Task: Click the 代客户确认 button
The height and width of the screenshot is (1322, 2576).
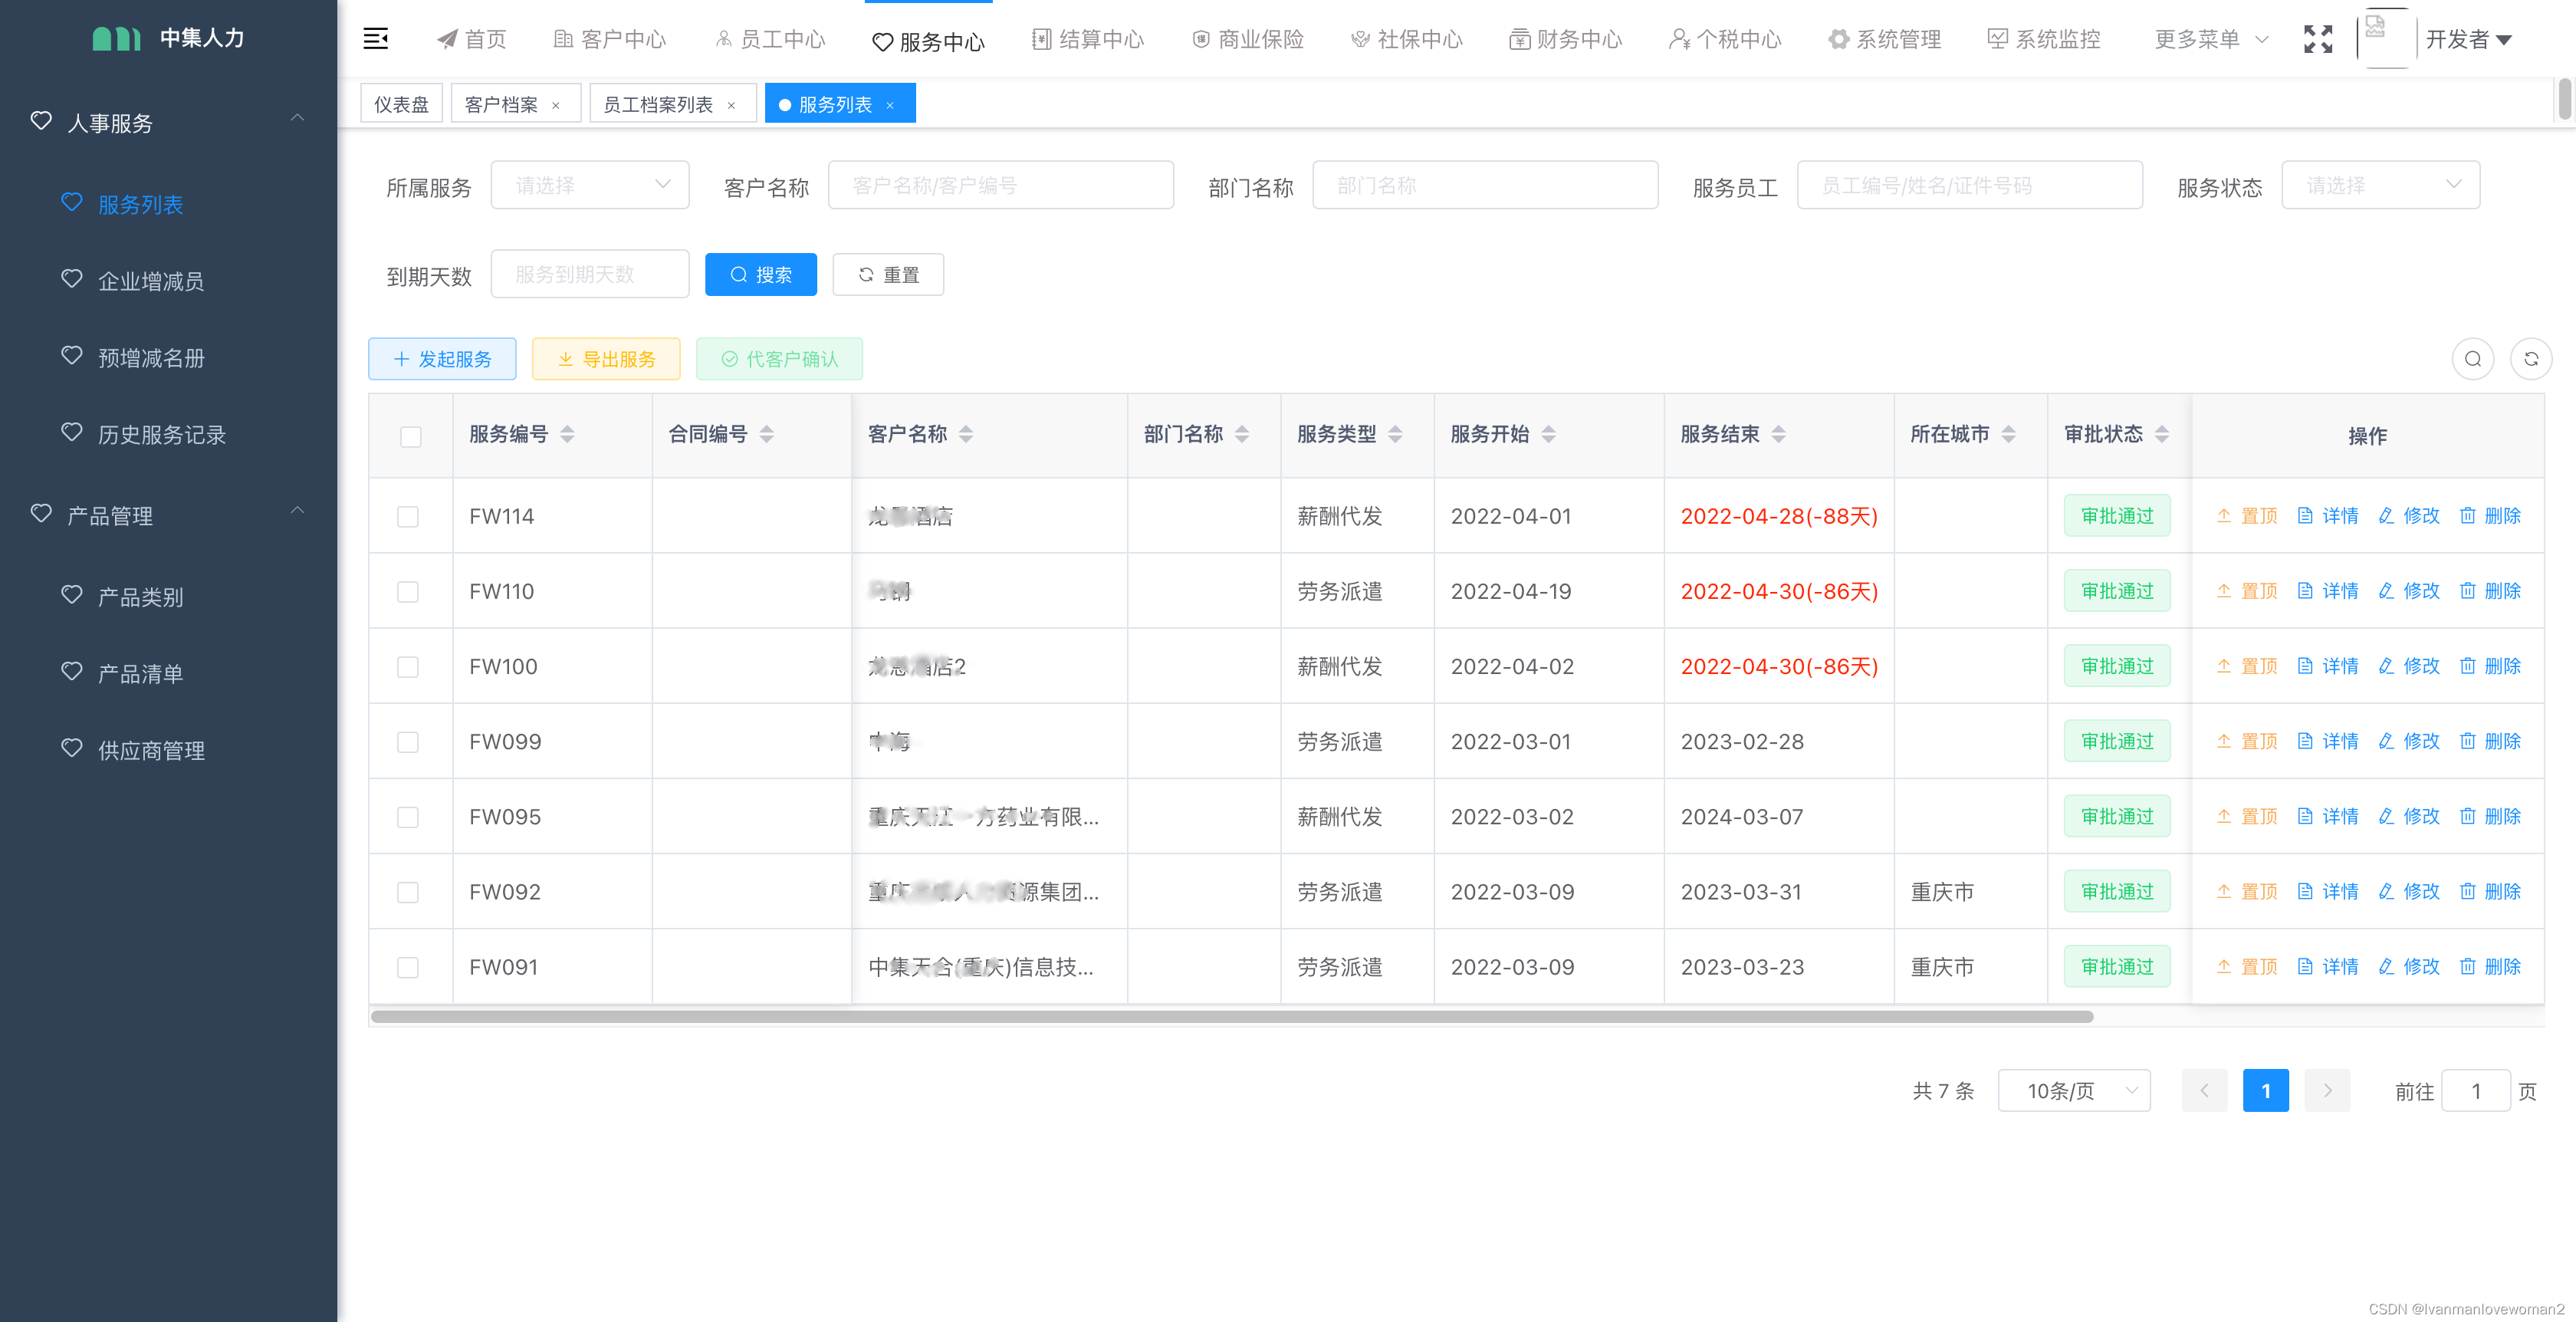Action: (x=780, y=359)
